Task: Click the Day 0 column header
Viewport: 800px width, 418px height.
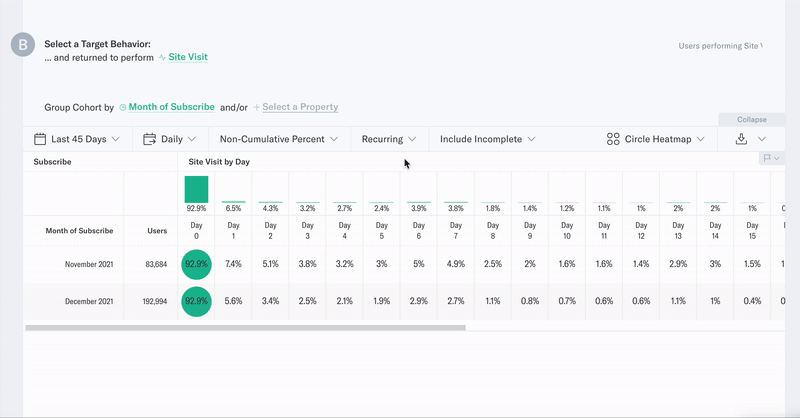Action: coord(196,231)
